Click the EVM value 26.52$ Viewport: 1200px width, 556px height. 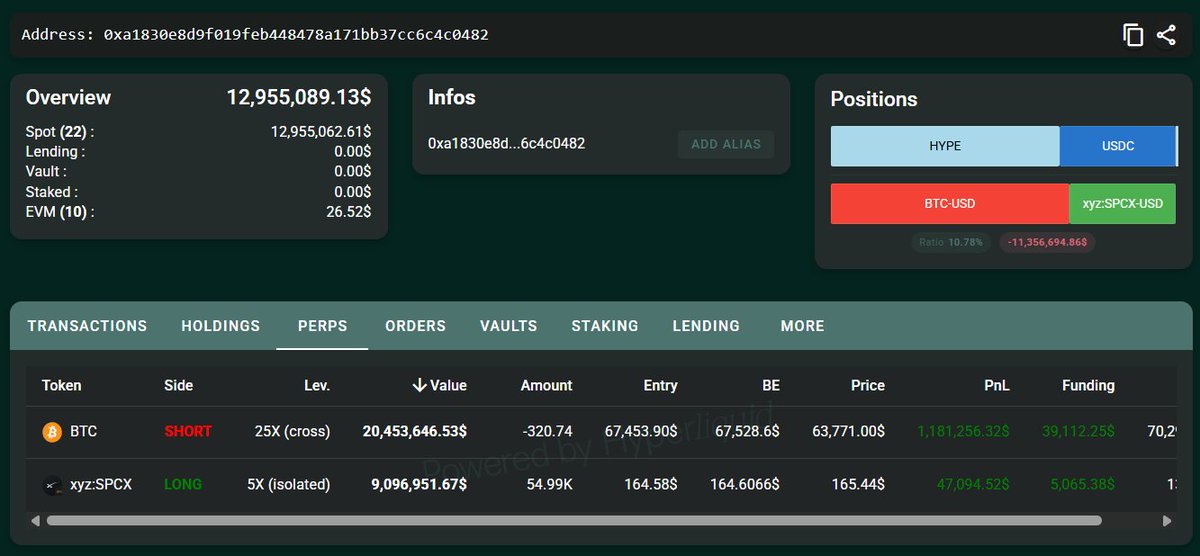[349, 212]
